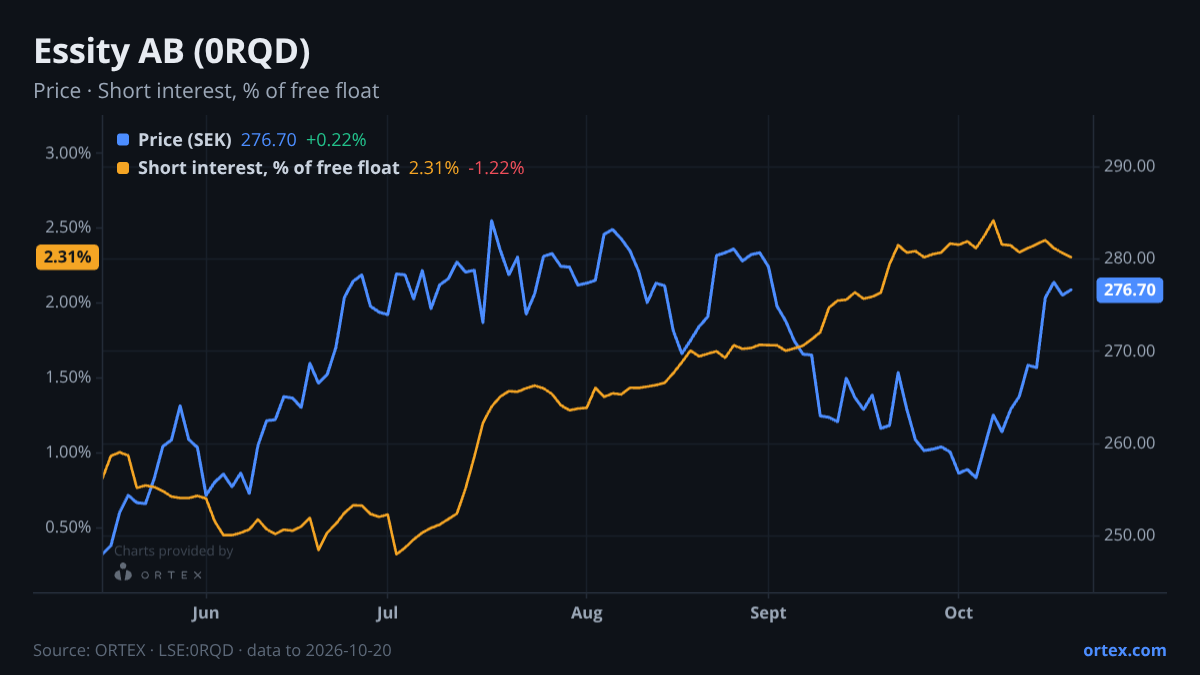Click the 250.00 right axis label
Screen dimensions: 1200x675
(1130, 535)
